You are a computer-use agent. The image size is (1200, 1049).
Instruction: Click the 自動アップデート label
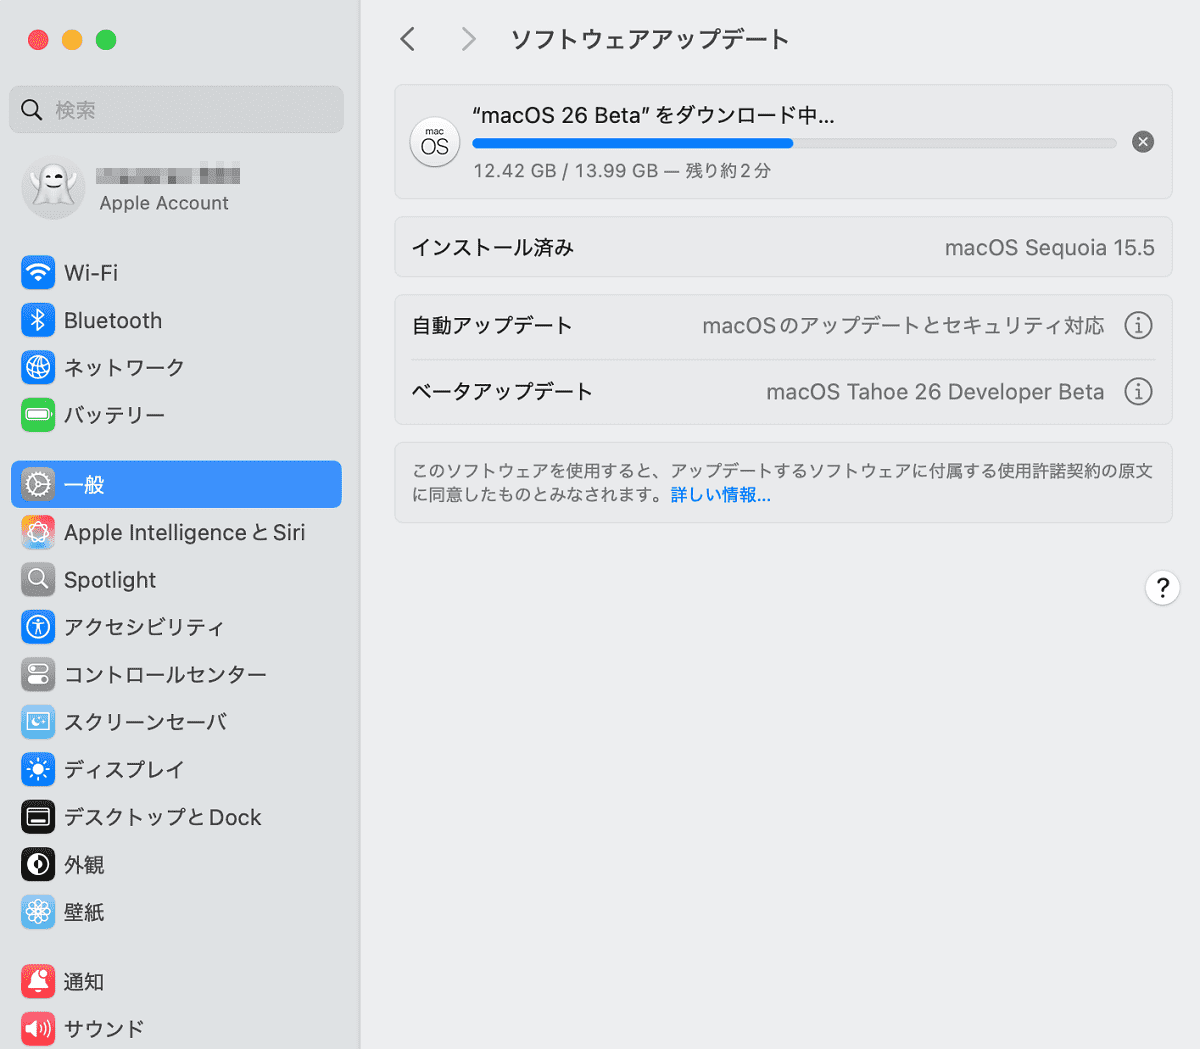click(492, 326)
